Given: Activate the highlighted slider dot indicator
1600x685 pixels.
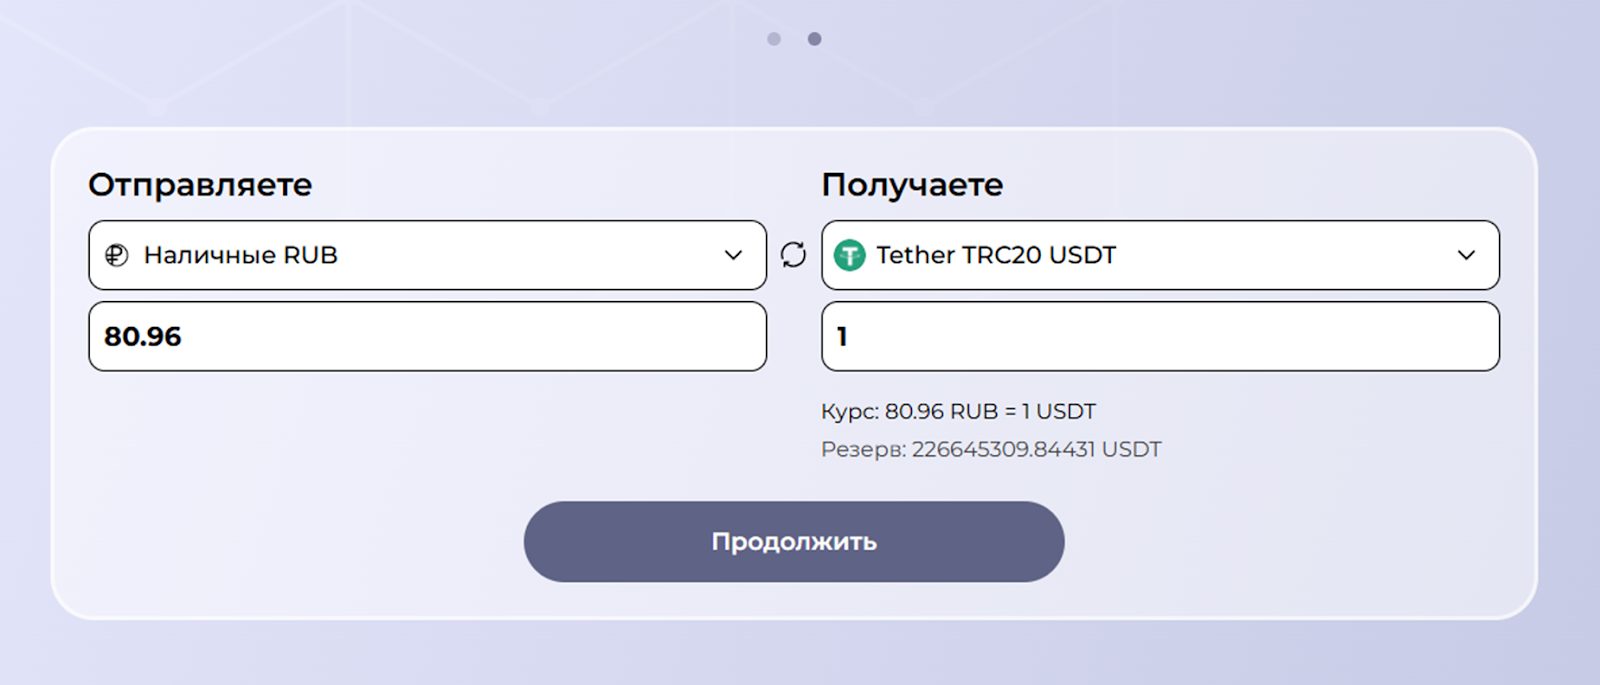Looking at the screenshot, I should point(814,39).
